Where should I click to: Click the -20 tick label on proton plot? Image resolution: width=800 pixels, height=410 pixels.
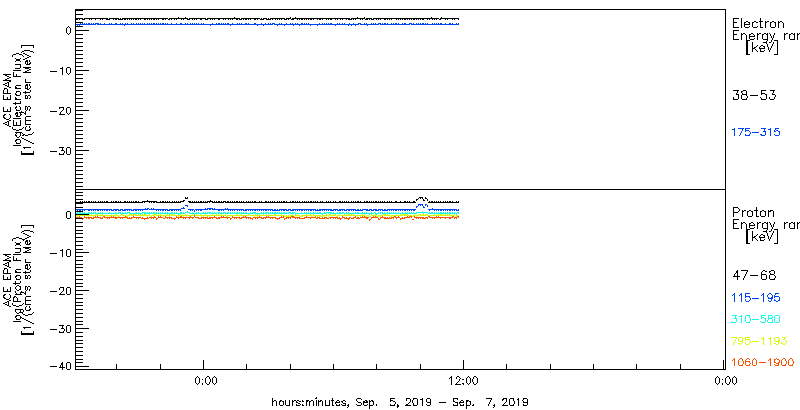tap(62, 291)
